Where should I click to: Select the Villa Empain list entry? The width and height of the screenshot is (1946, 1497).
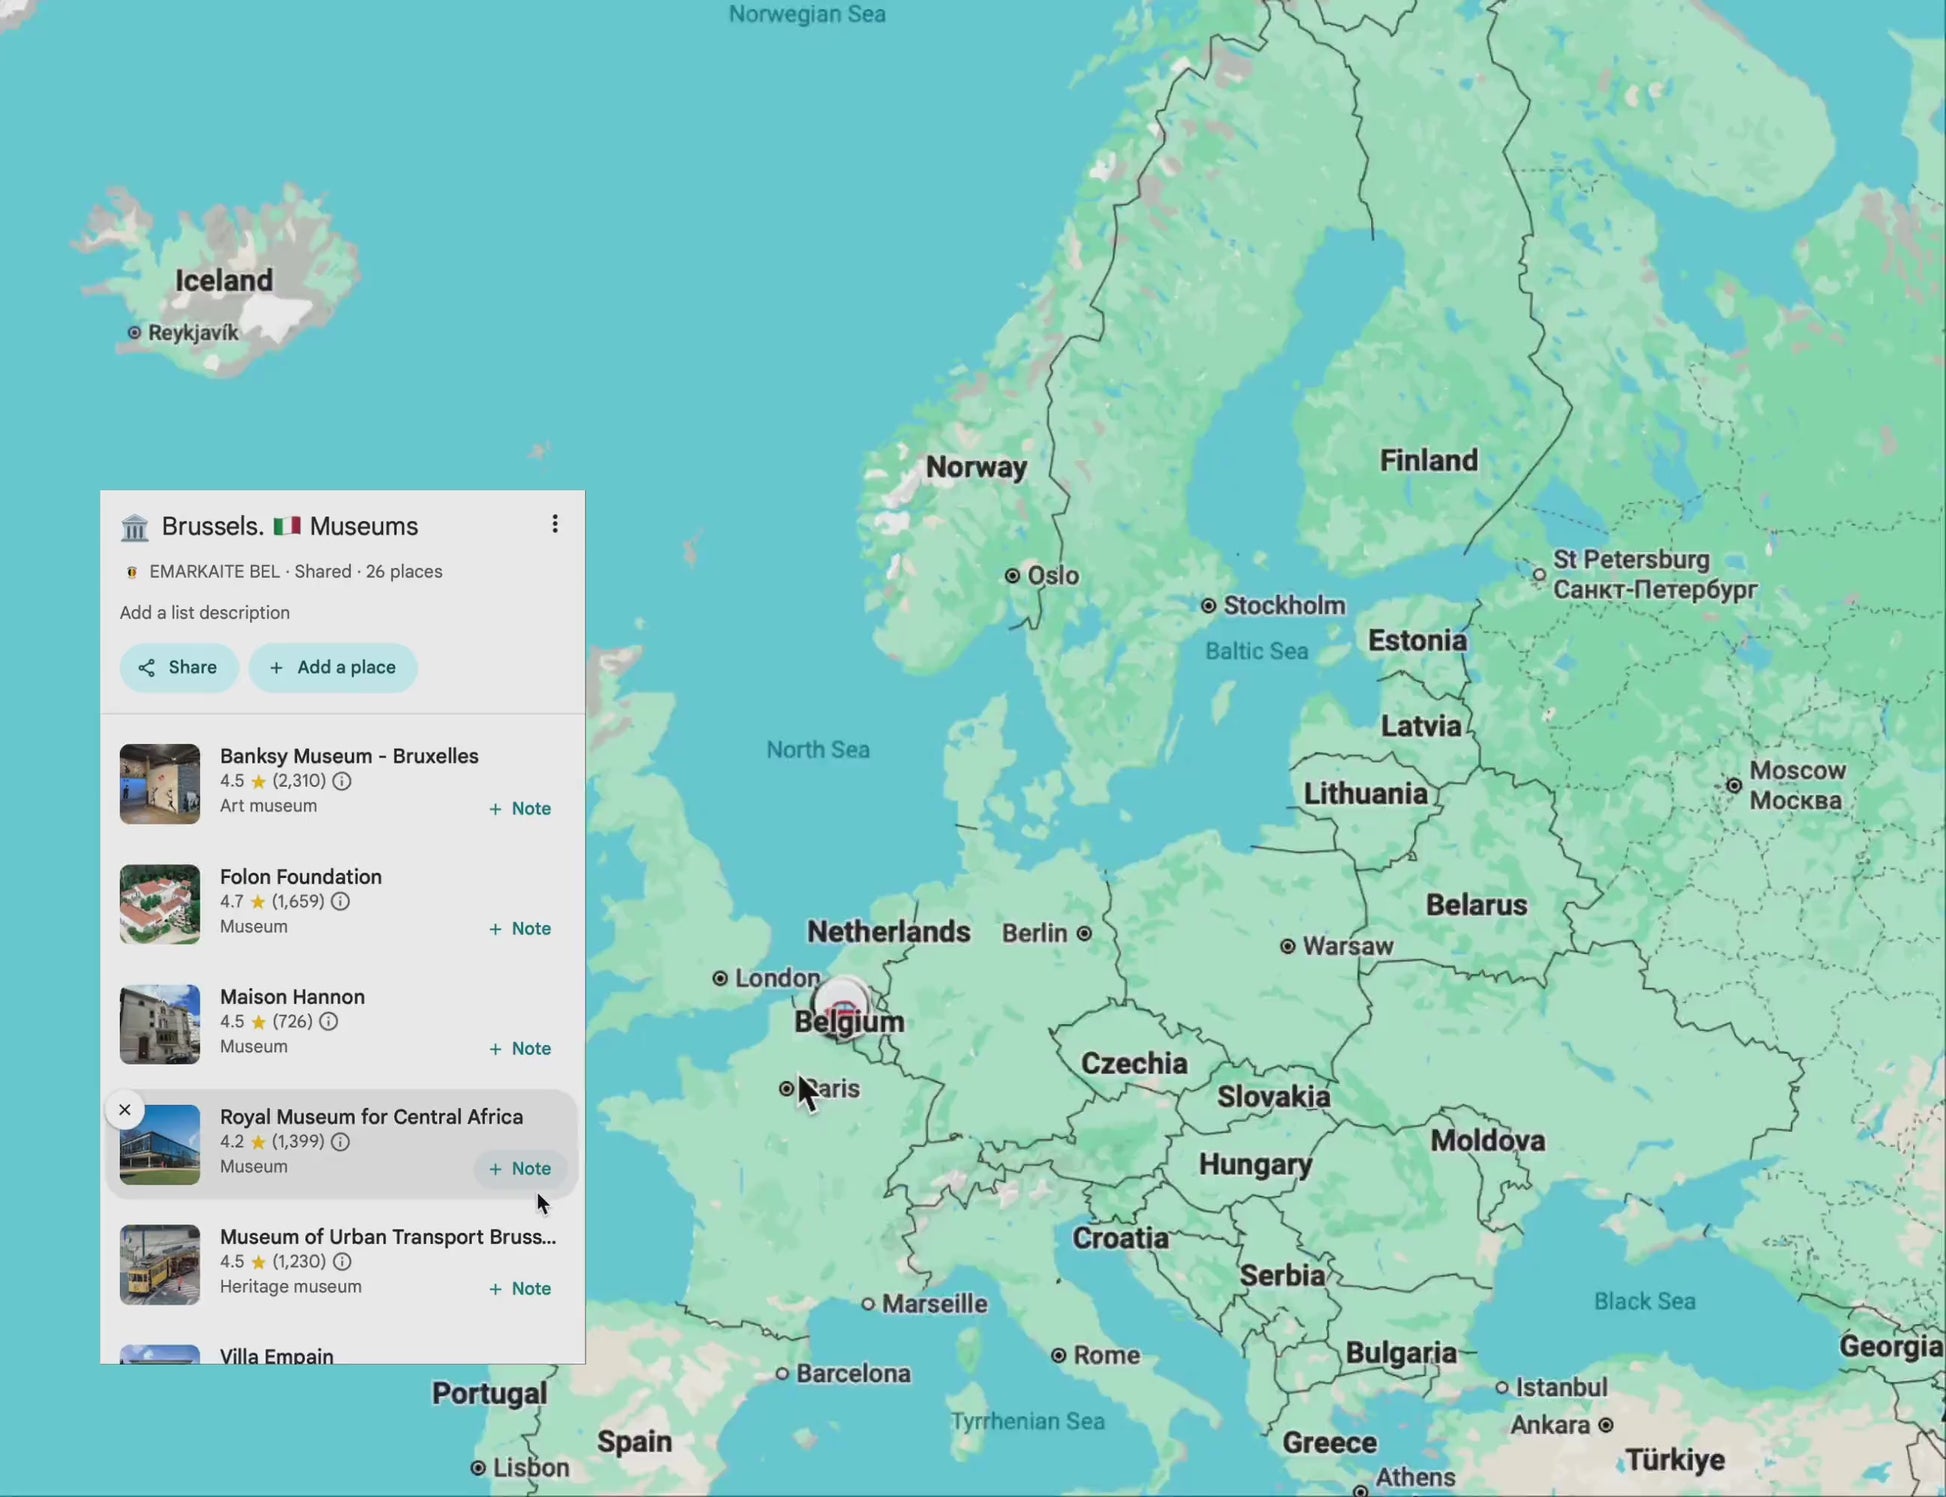(x=277, y=1355)
